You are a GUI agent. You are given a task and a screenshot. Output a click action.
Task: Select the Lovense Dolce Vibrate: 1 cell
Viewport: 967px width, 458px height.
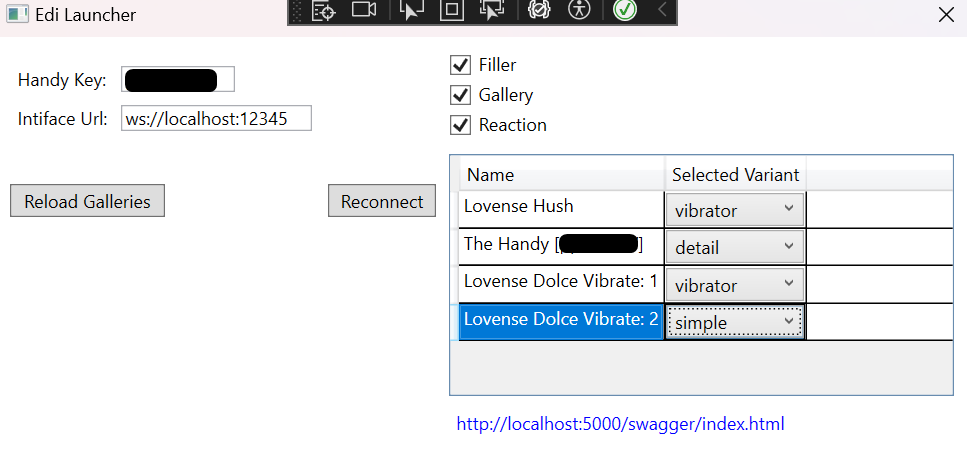[x=561, y=282]
